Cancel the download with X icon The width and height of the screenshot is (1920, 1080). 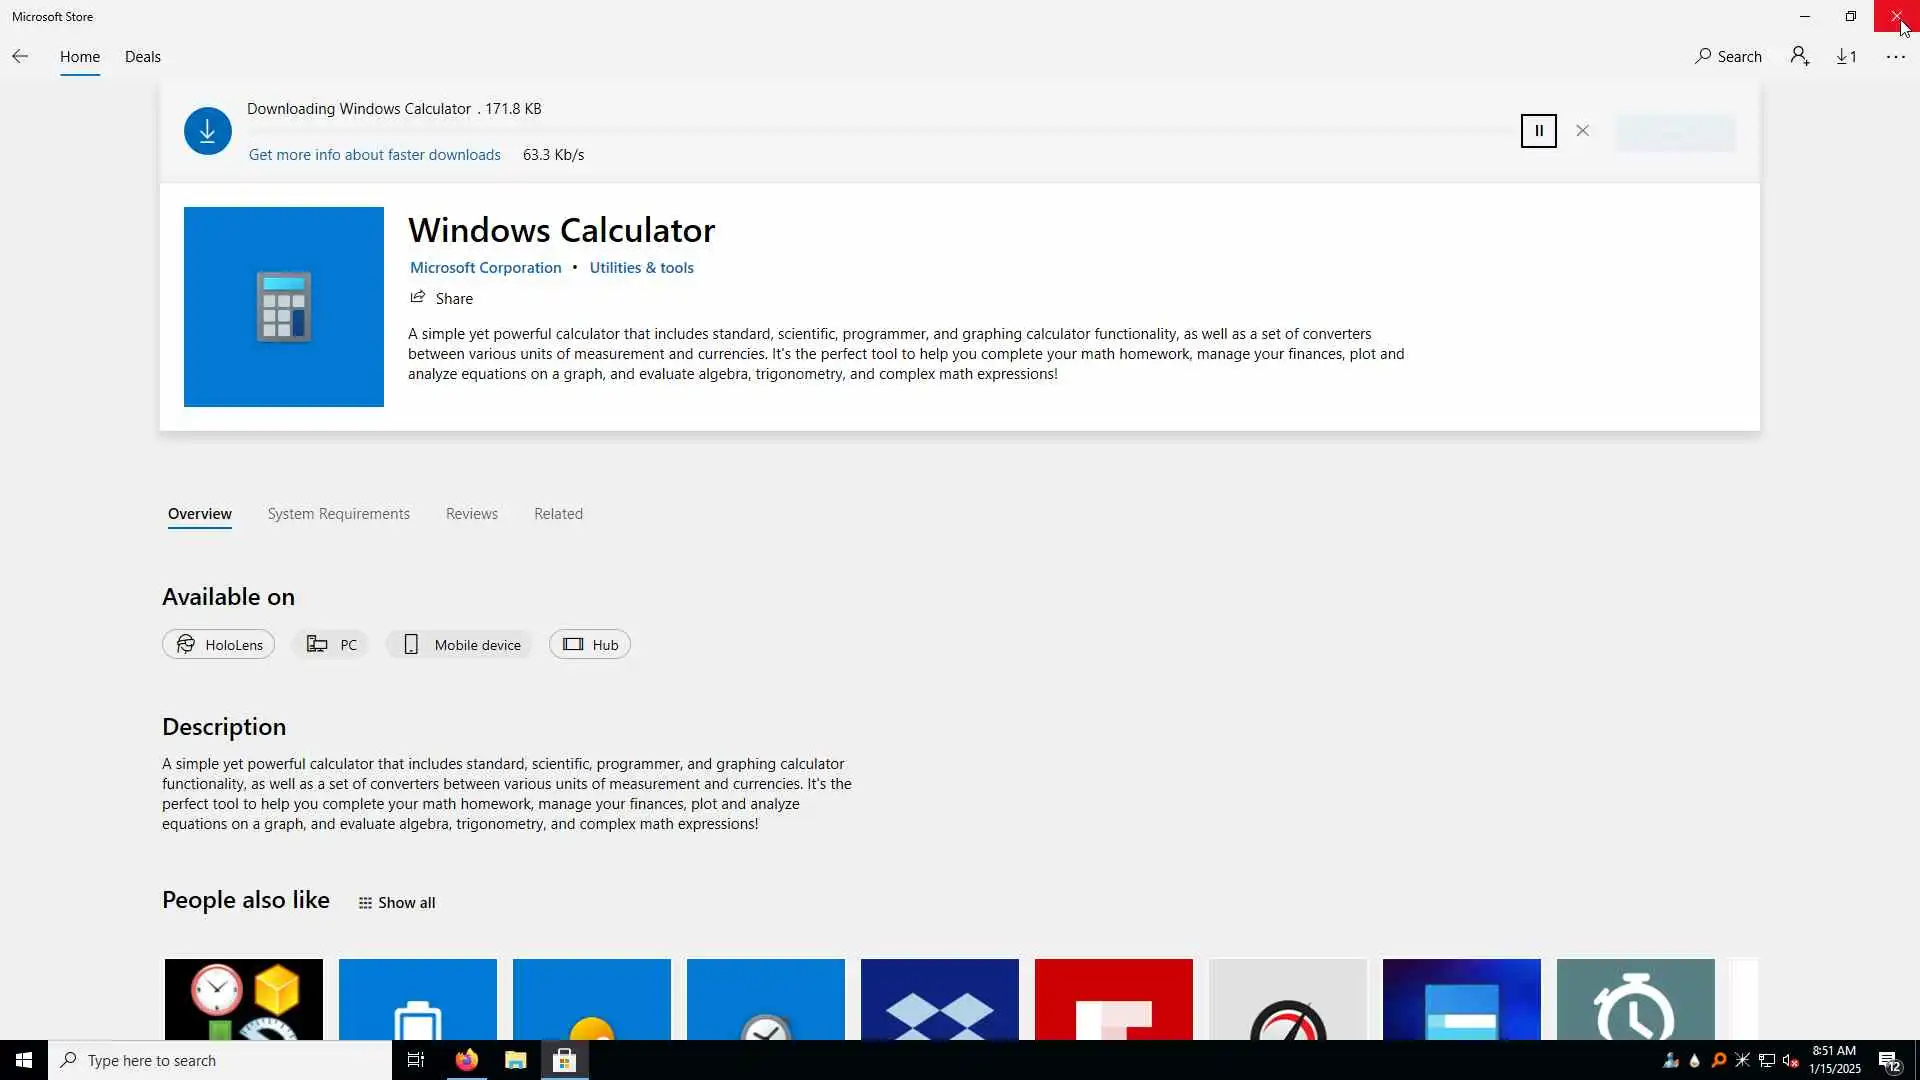[1582, 131]
